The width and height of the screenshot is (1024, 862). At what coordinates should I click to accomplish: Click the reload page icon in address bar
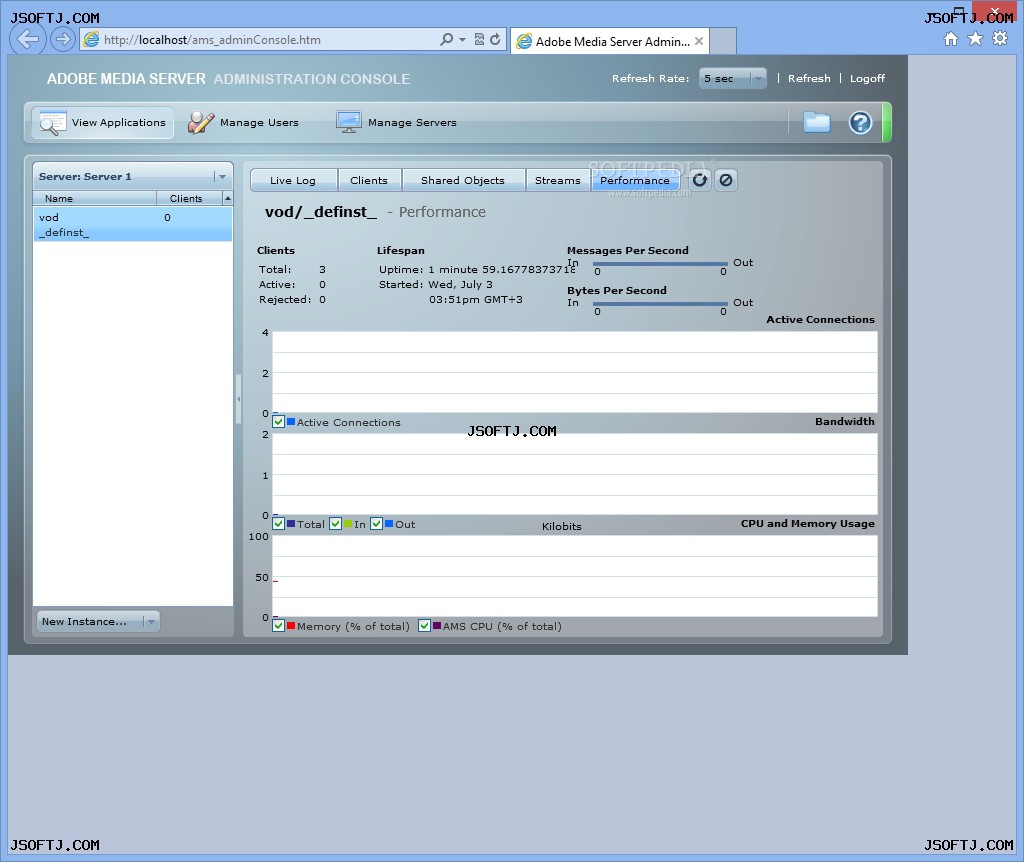click(x=496, y=39)
